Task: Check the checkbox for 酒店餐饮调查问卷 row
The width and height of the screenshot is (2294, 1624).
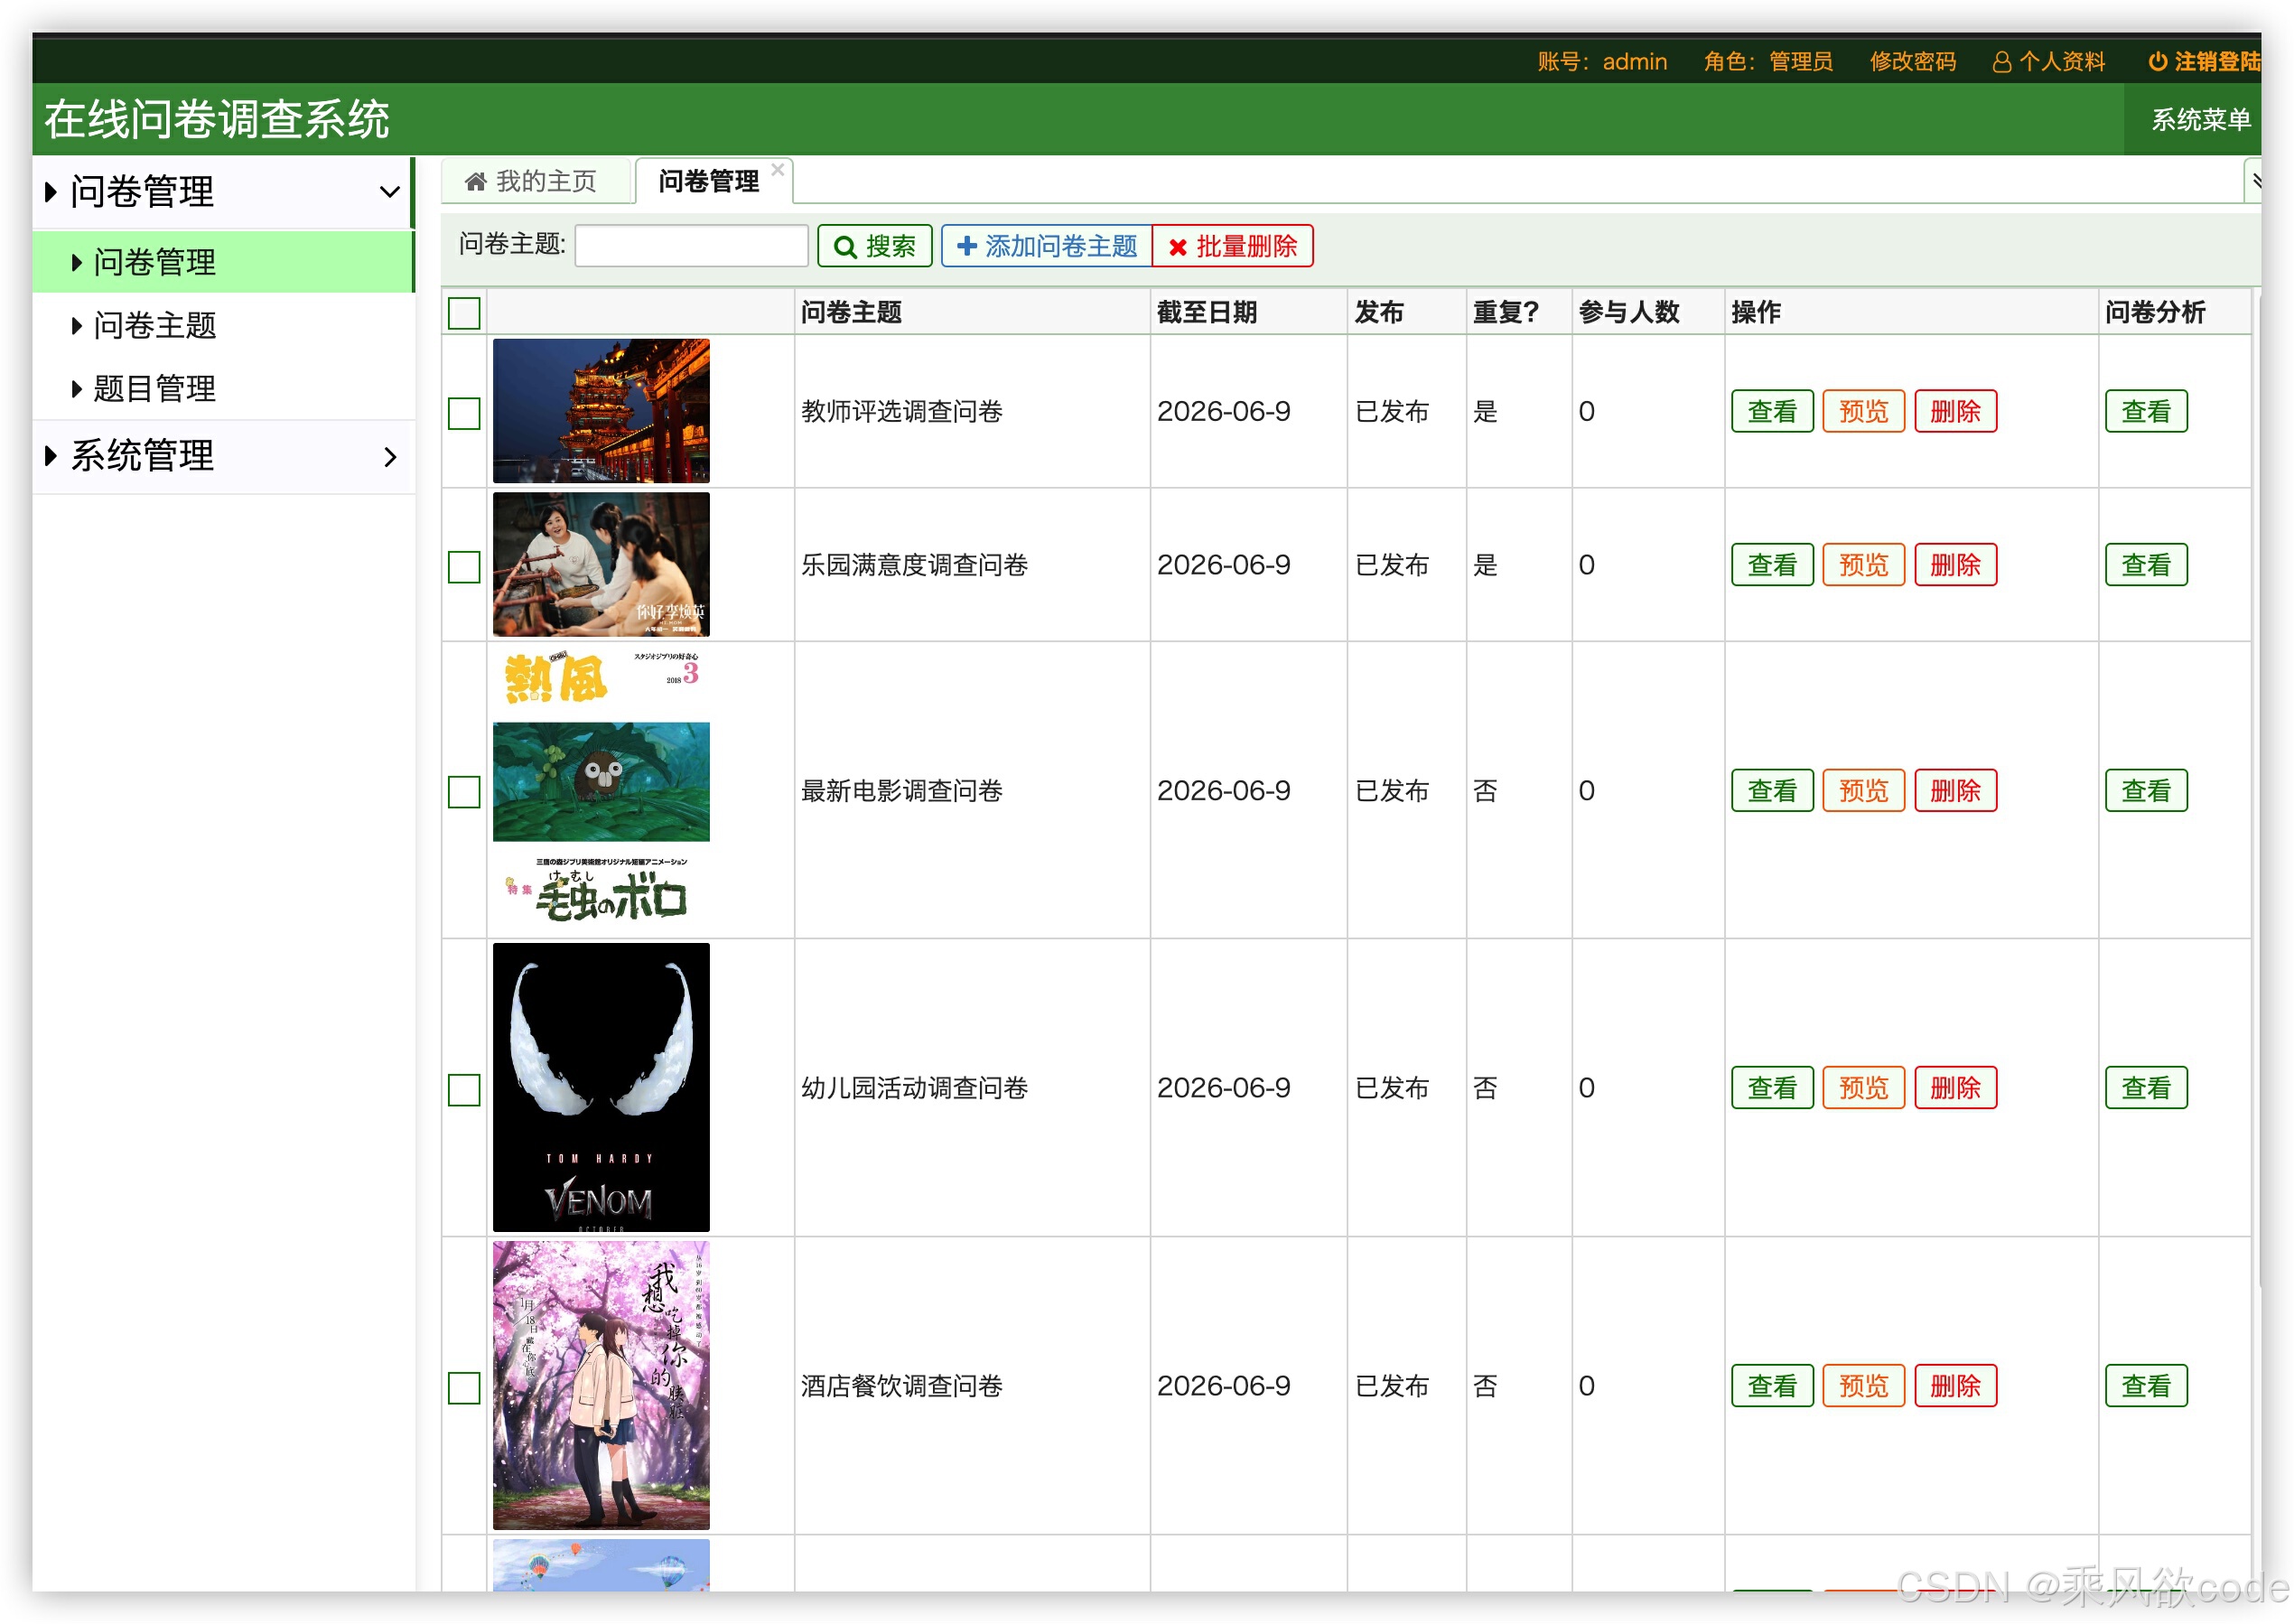Action: [463, 1388]
